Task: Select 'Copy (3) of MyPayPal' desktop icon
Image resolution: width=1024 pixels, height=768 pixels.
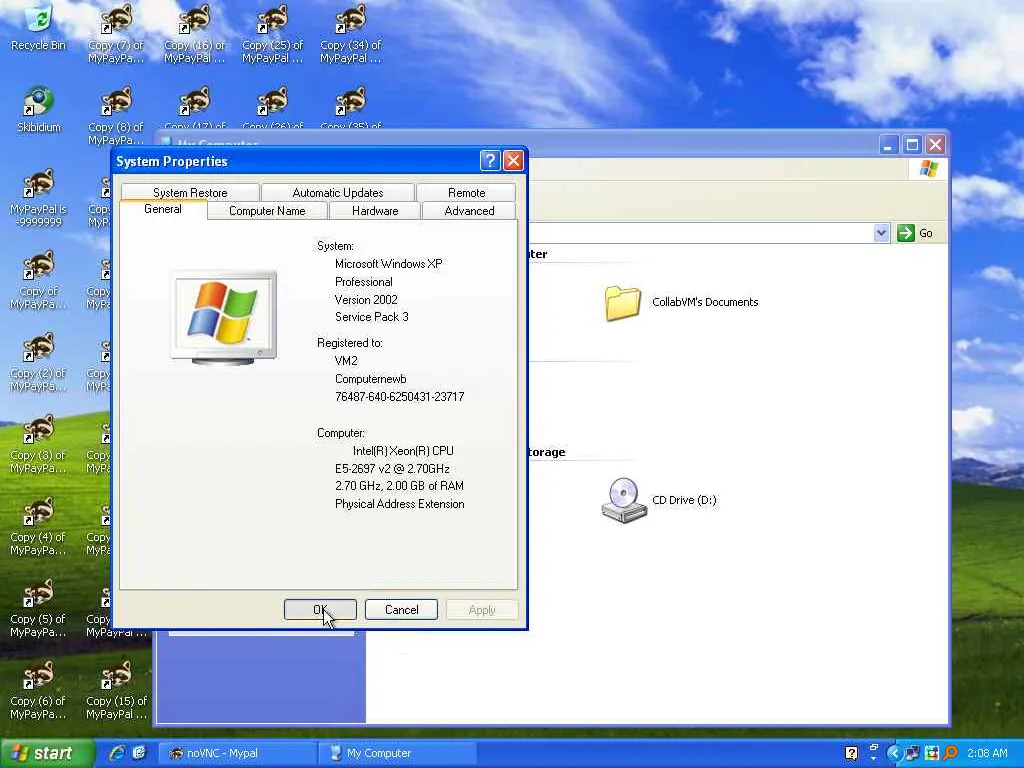Action: 39,444
